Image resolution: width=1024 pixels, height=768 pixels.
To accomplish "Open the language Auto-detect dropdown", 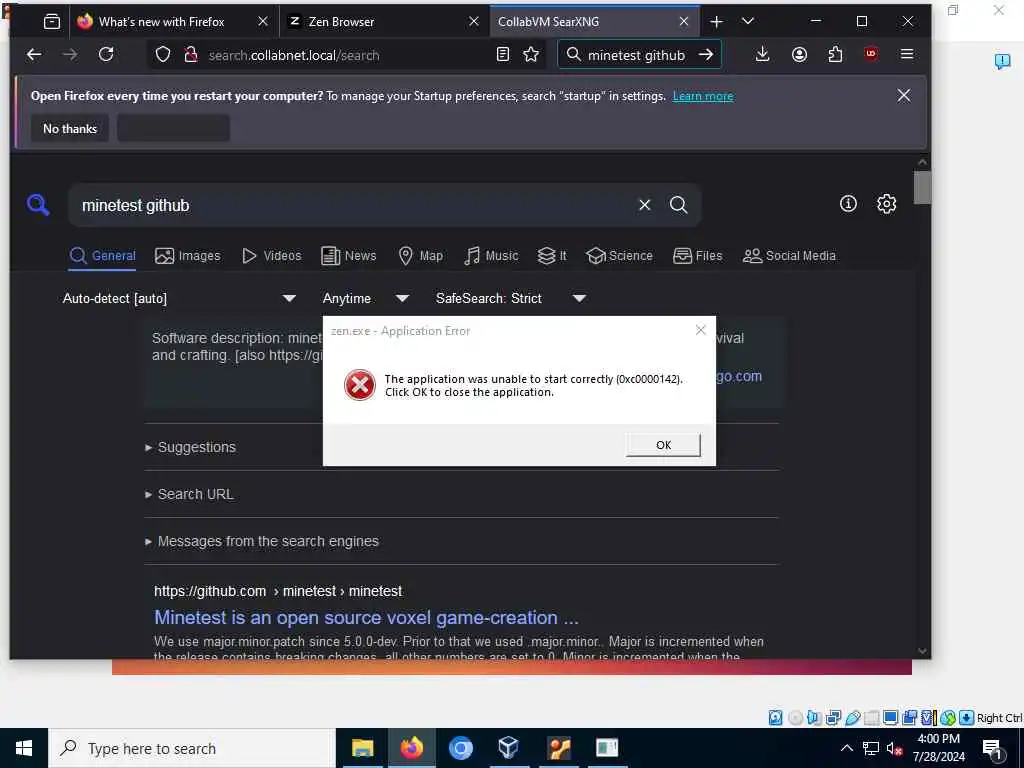I will (x=180, y=298).
